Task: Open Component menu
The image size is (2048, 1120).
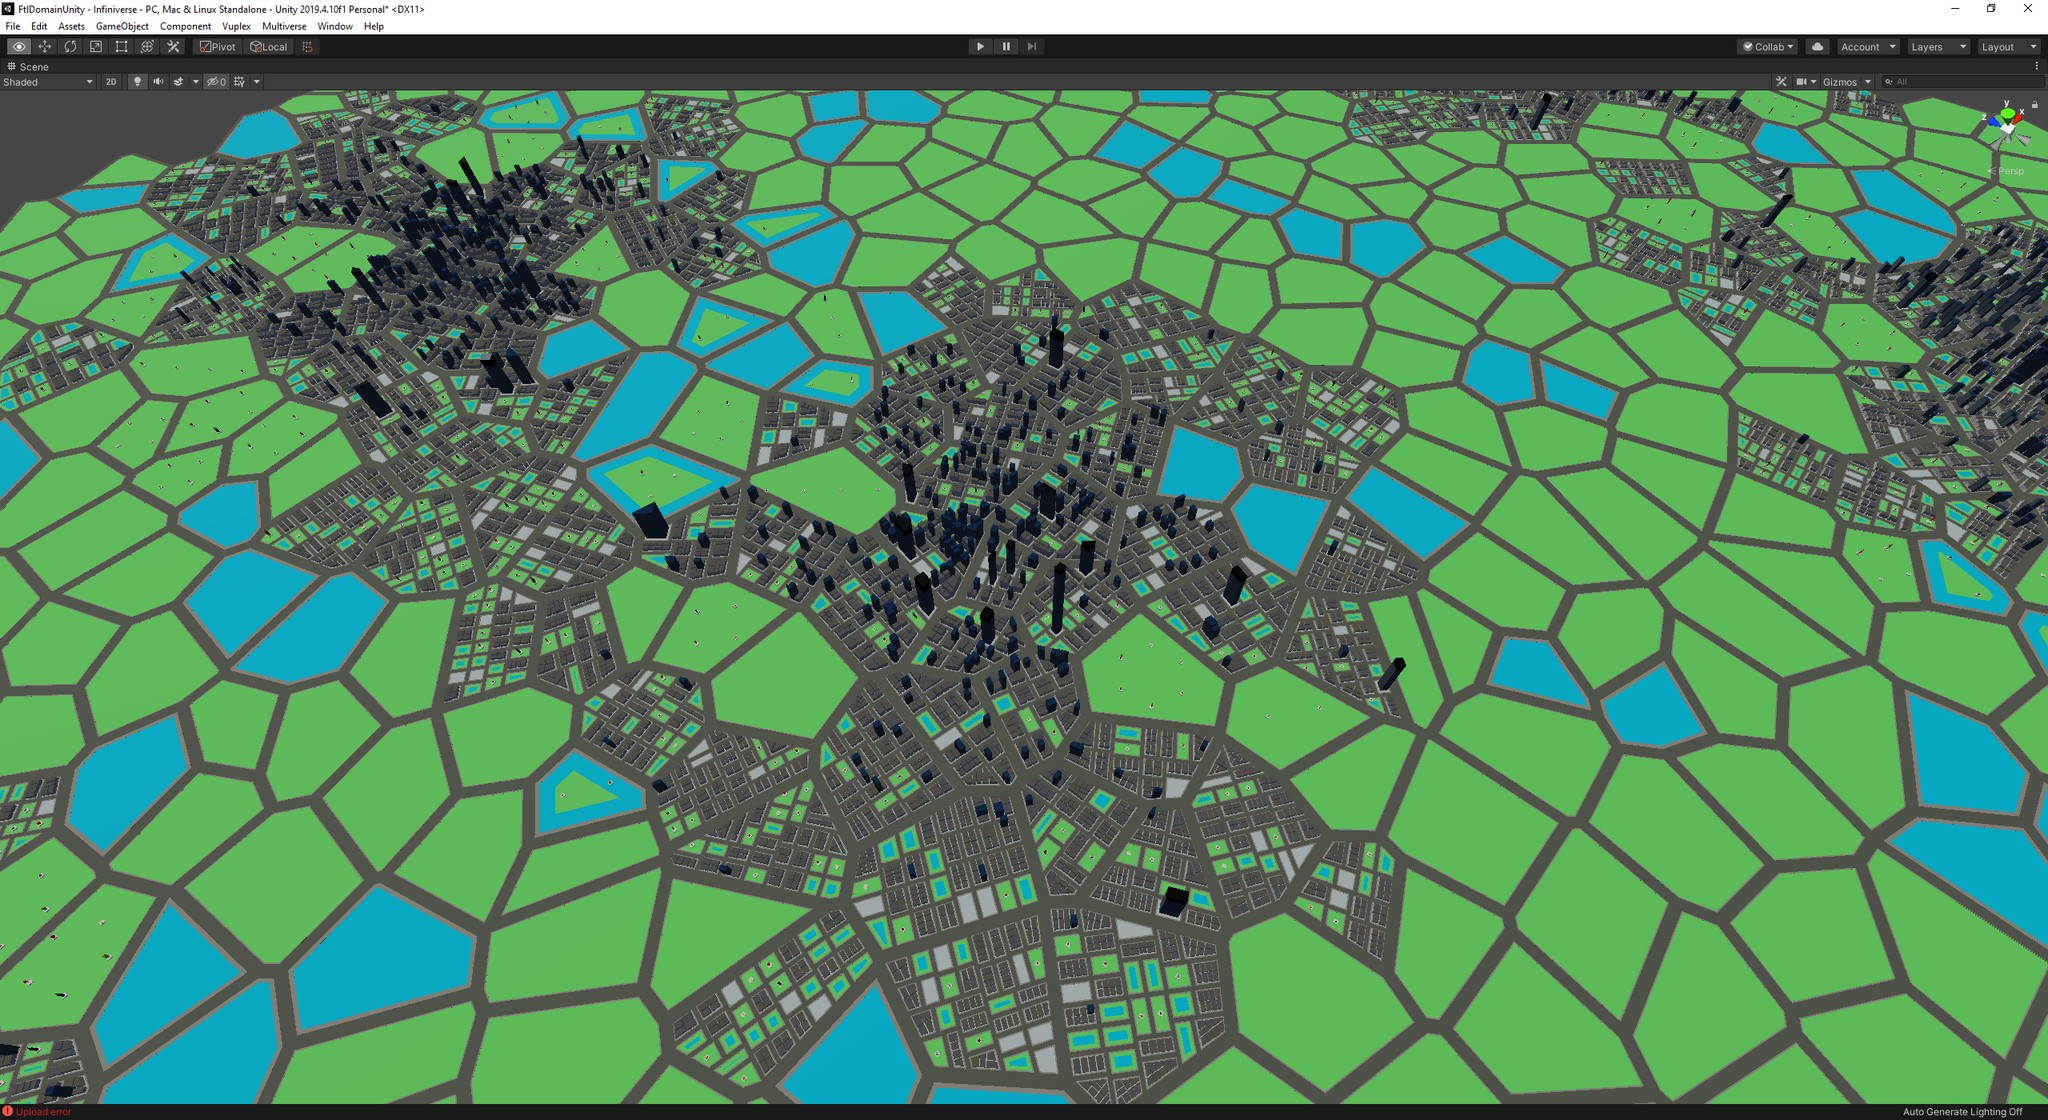Action: click(185, 26)
